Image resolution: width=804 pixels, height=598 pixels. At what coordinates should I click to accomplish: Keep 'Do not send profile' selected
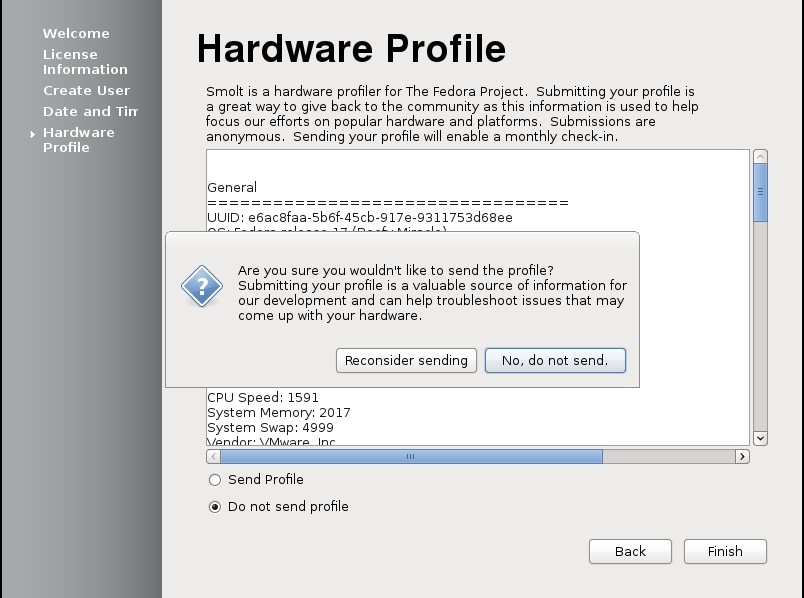(x=214, y=506)
